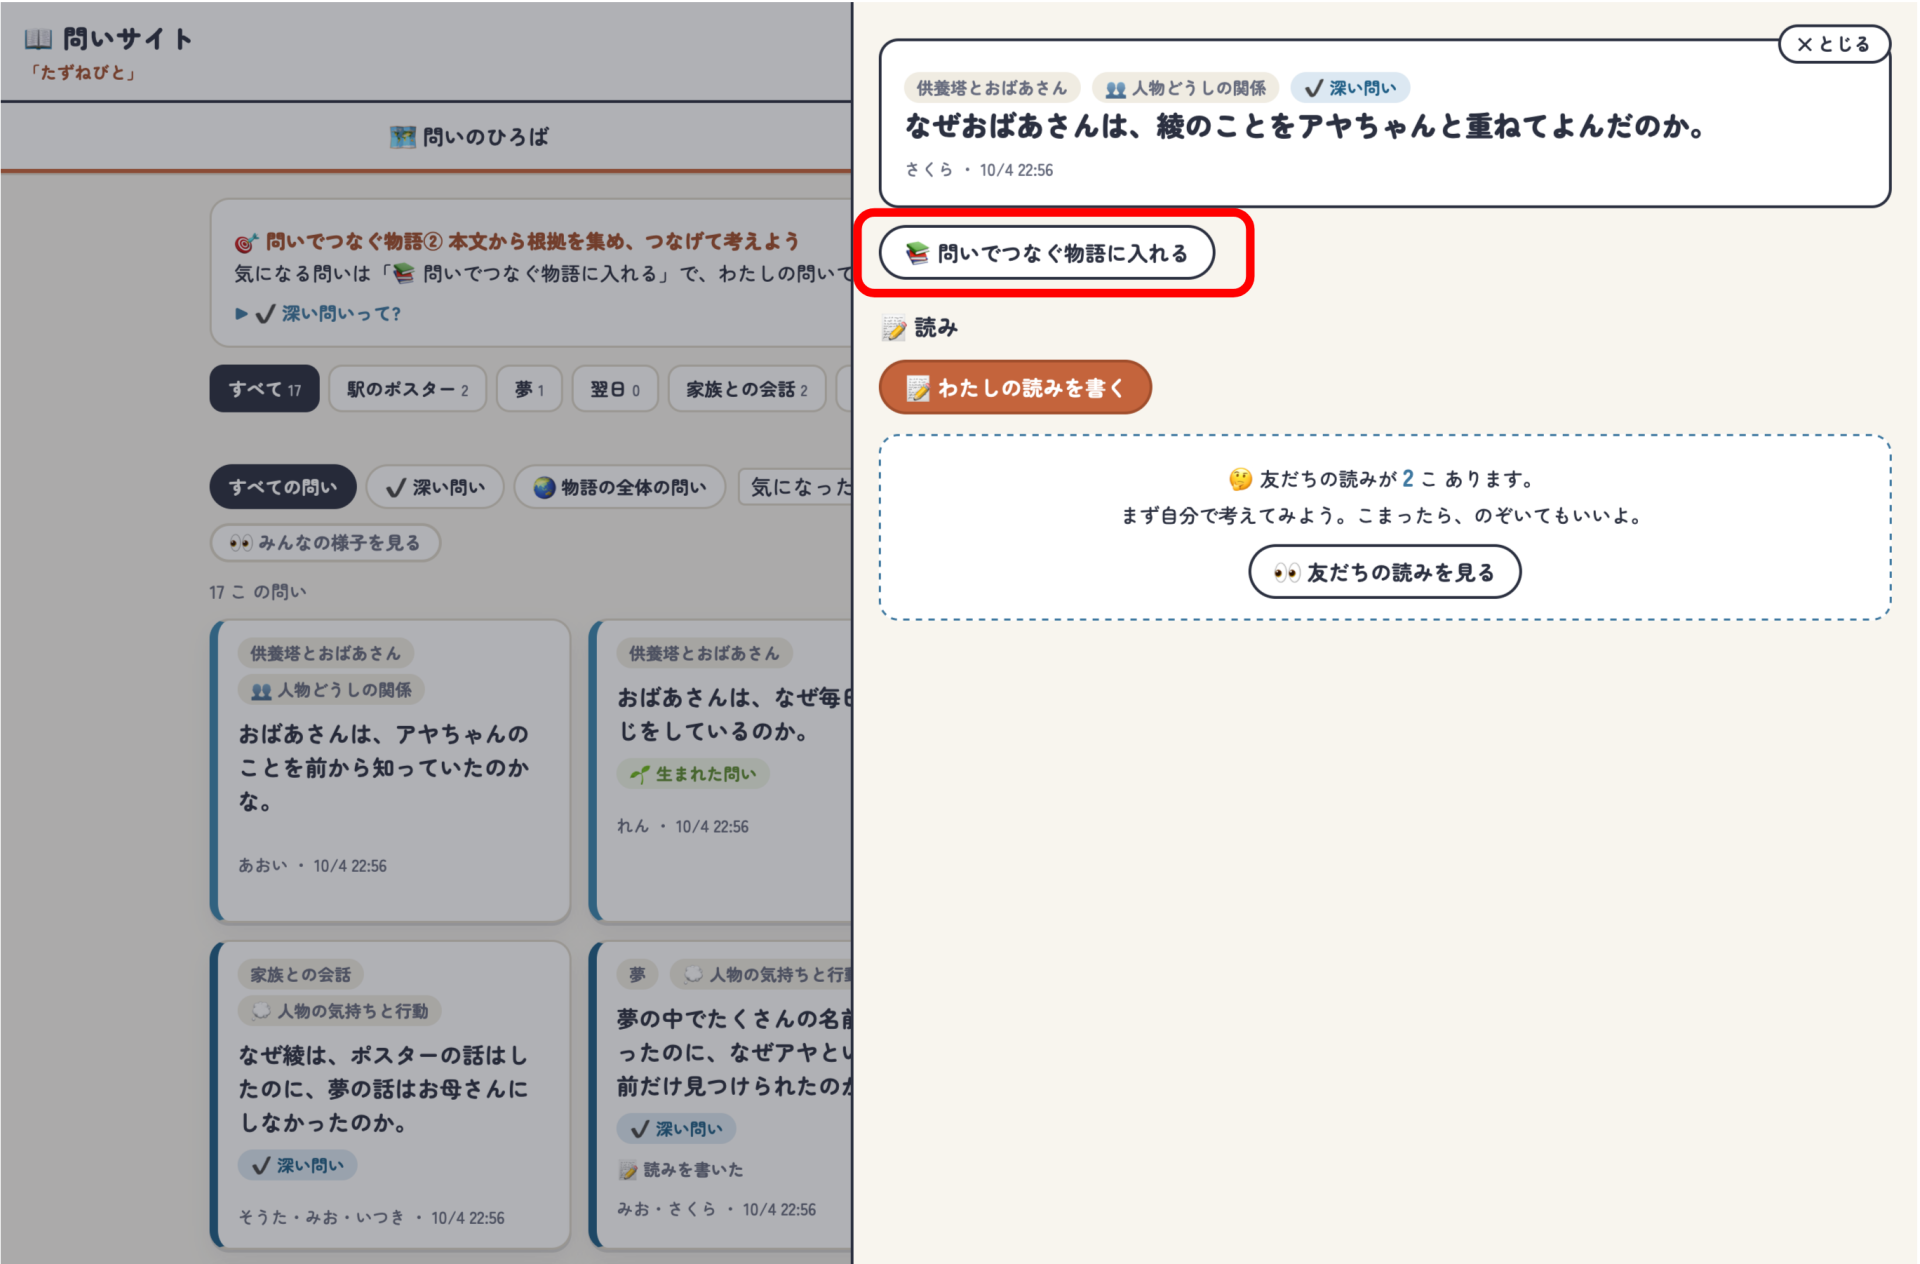Open card なぜ綾は、ポスターの話はしたのに

coord(390,1094)
